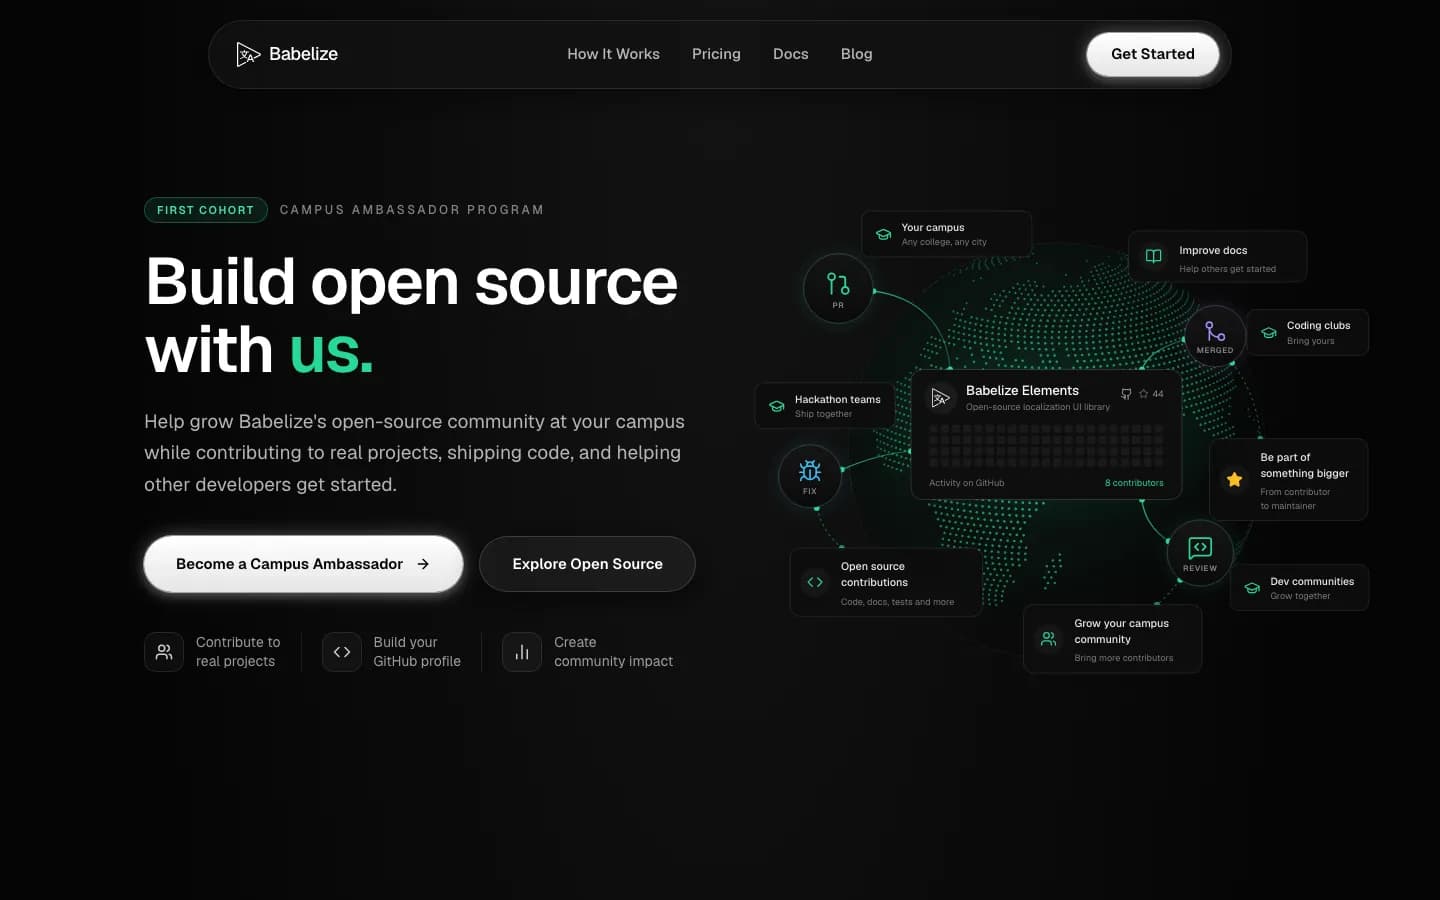
Task: Open the Docs link in navigation
Action: point(790,54)
